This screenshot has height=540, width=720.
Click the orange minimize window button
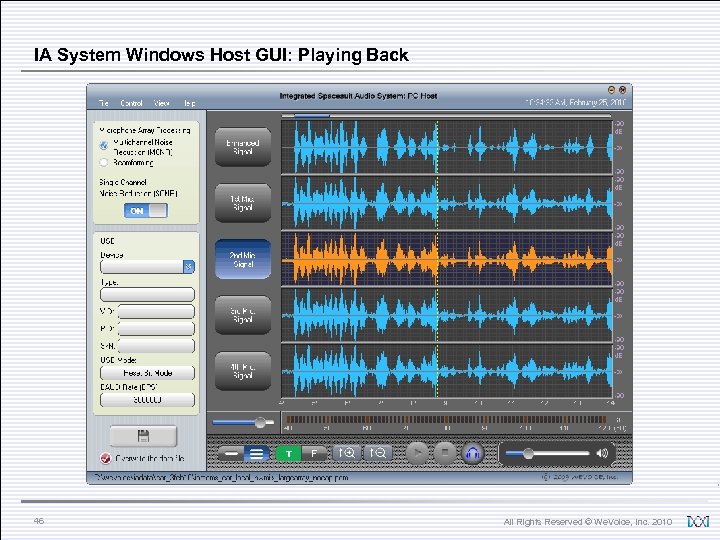[612, 90]
